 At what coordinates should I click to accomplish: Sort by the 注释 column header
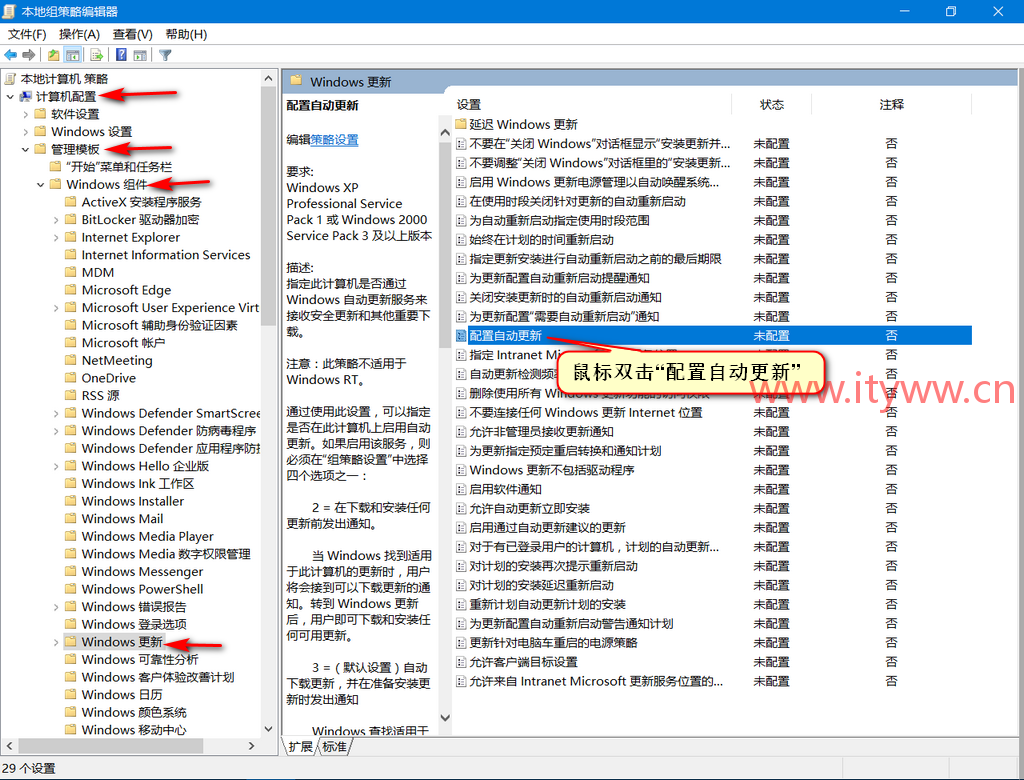[x=891, y=105]
